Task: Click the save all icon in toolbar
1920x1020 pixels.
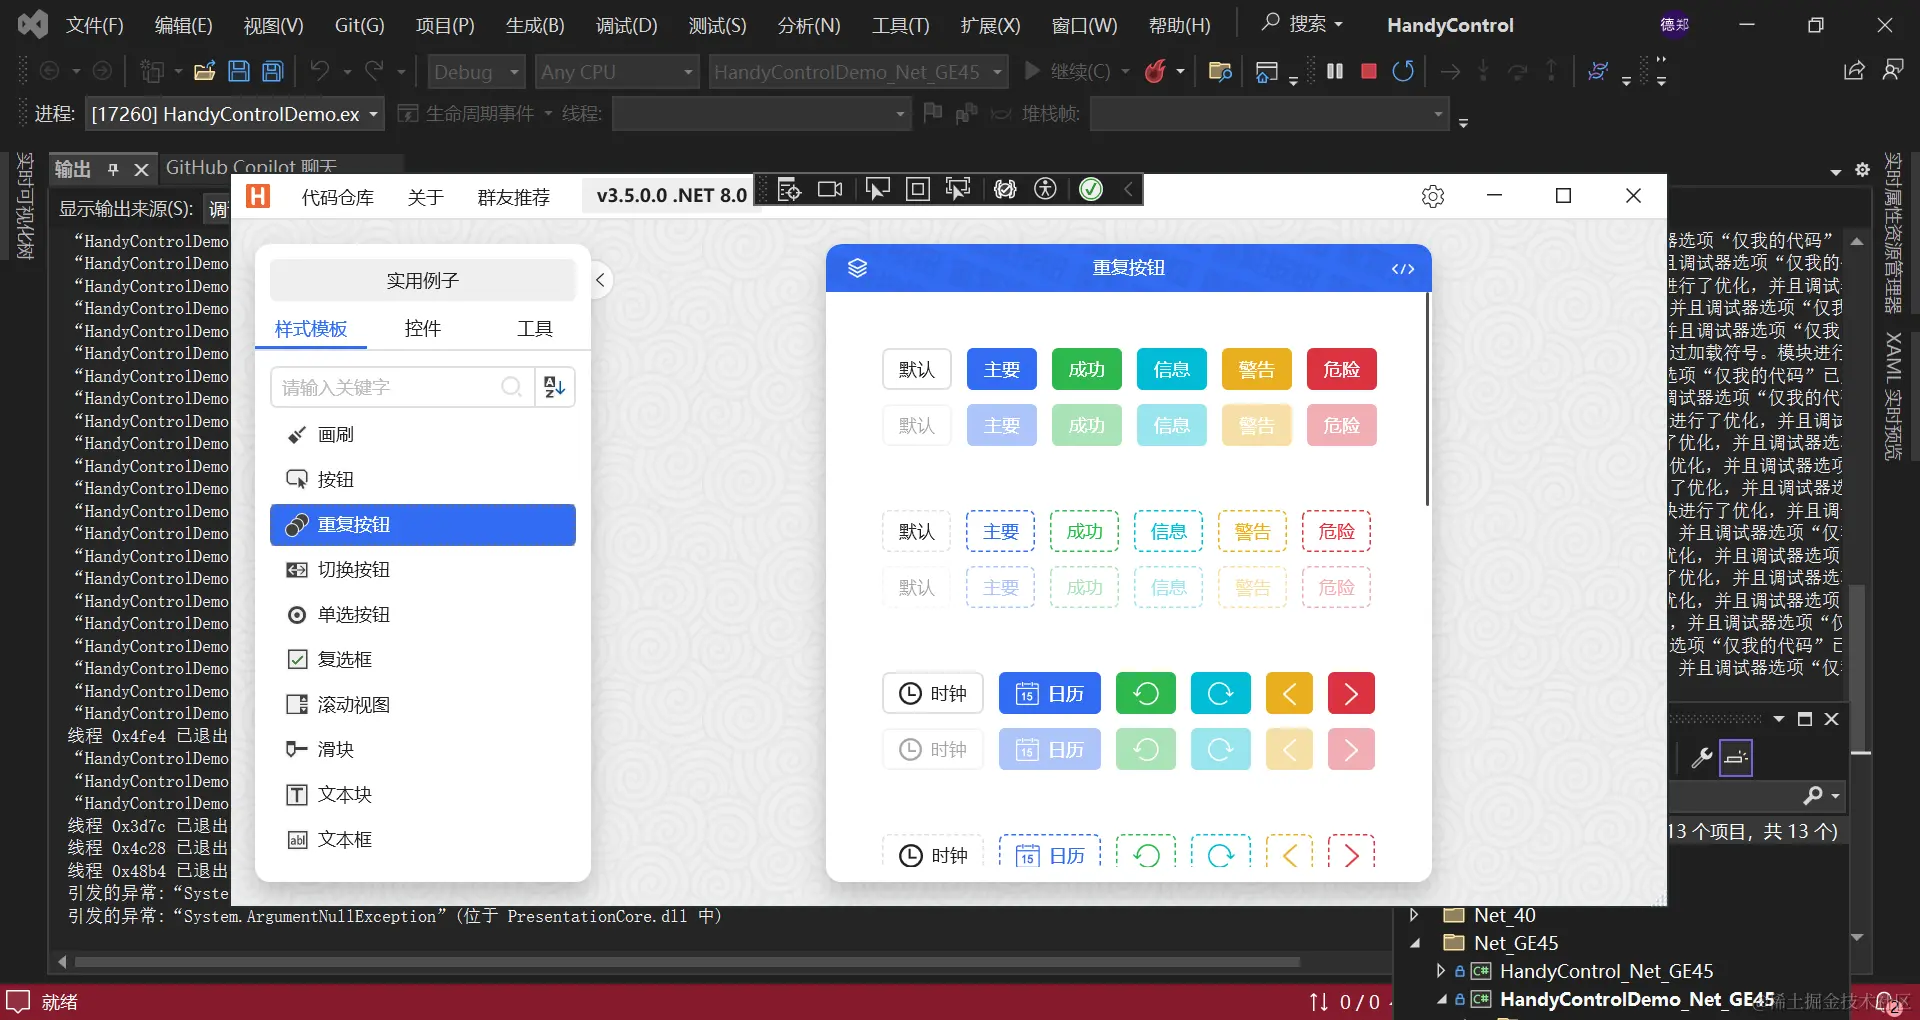Action: coord(272,71)
